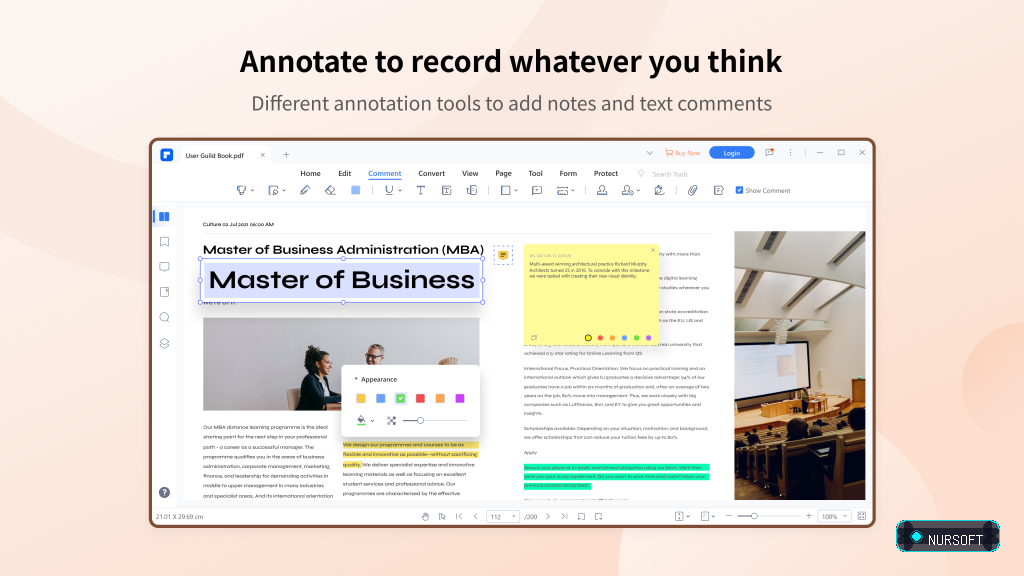The height and width of the screenshot is (576, 1024).
Task: Open the Convert menu tab
Action: click(432, 173)
